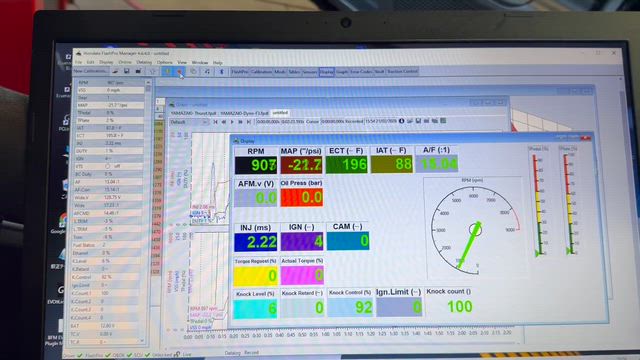The height and width of the screenshot is (360, 640).
Task: Click sensor list scrollbar down arrow
Action: tap(142, 341)
